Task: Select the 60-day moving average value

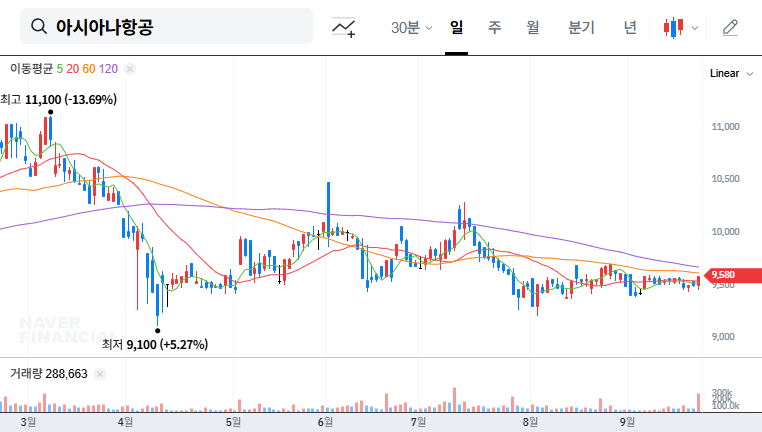Action: [89, 69]
